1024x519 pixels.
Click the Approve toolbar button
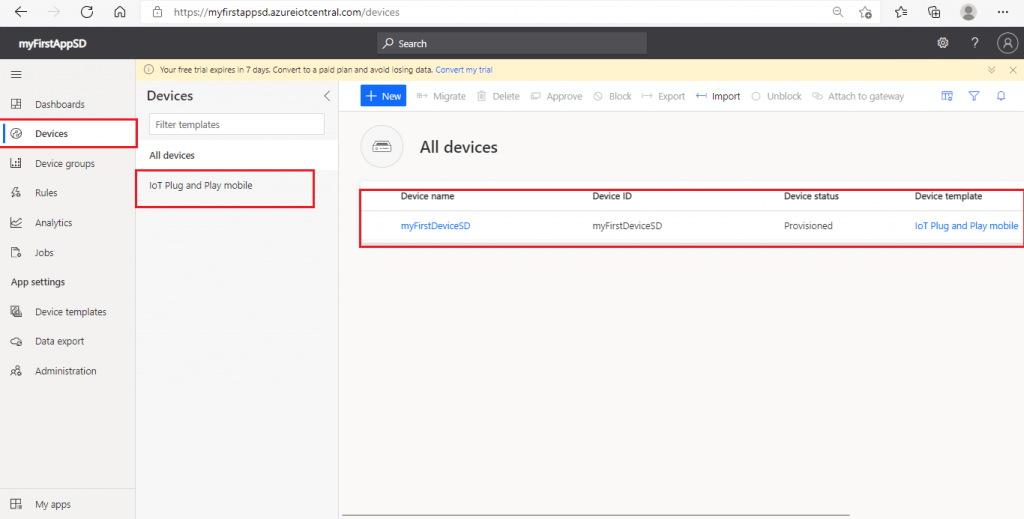556,96
